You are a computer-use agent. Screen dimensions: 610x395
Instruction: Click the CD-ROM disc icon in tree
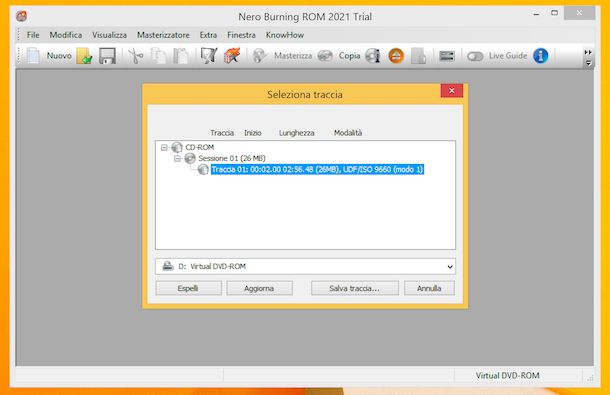[x=177, y=147]
